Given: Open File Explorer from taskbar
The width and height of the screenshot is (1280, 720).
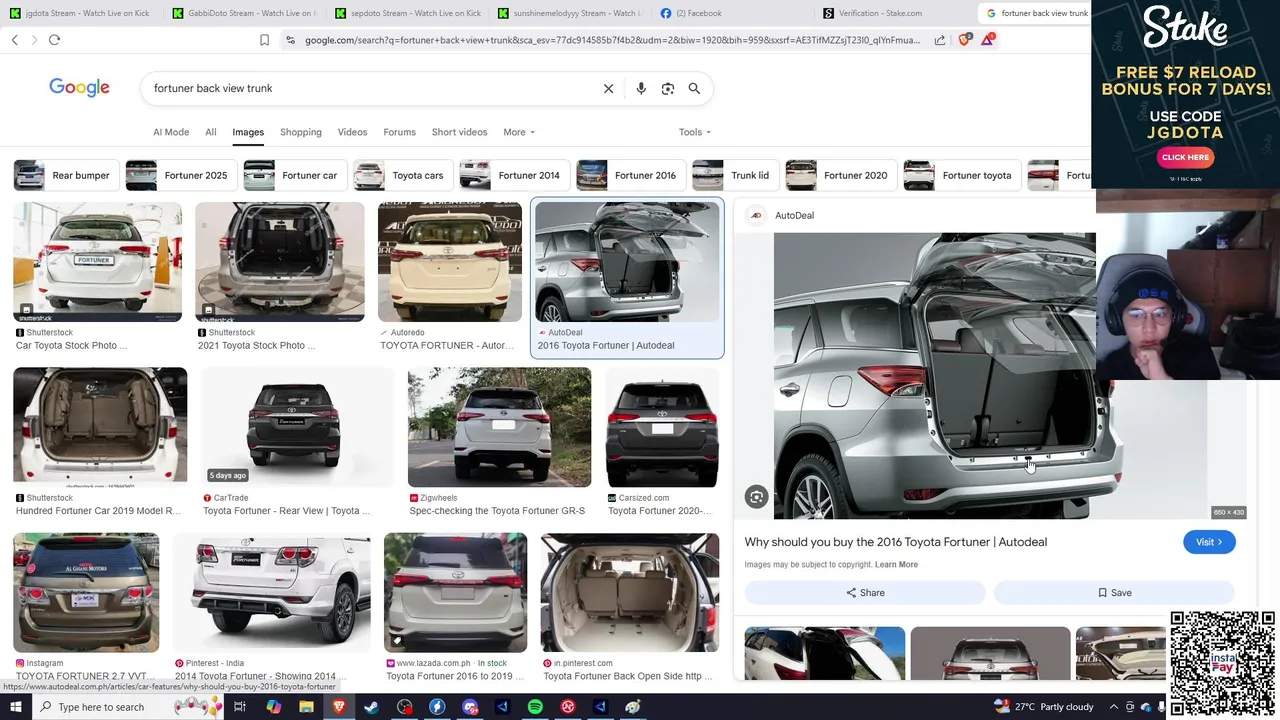Looking at the screenshot, I should point(306,707).
